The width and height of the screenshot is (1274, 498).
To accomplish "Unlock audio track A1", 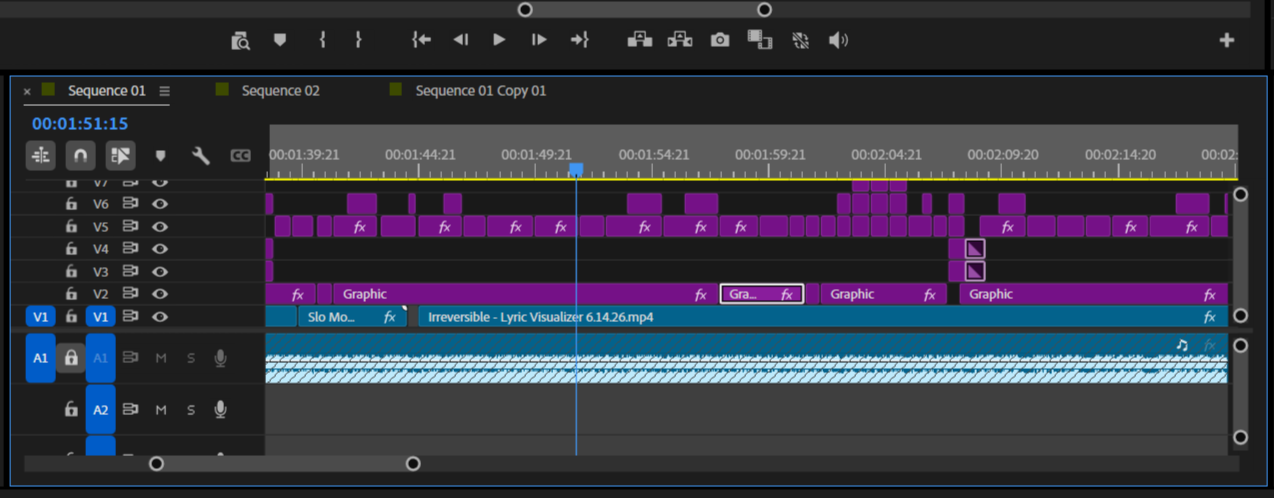I will coord(71,357).
